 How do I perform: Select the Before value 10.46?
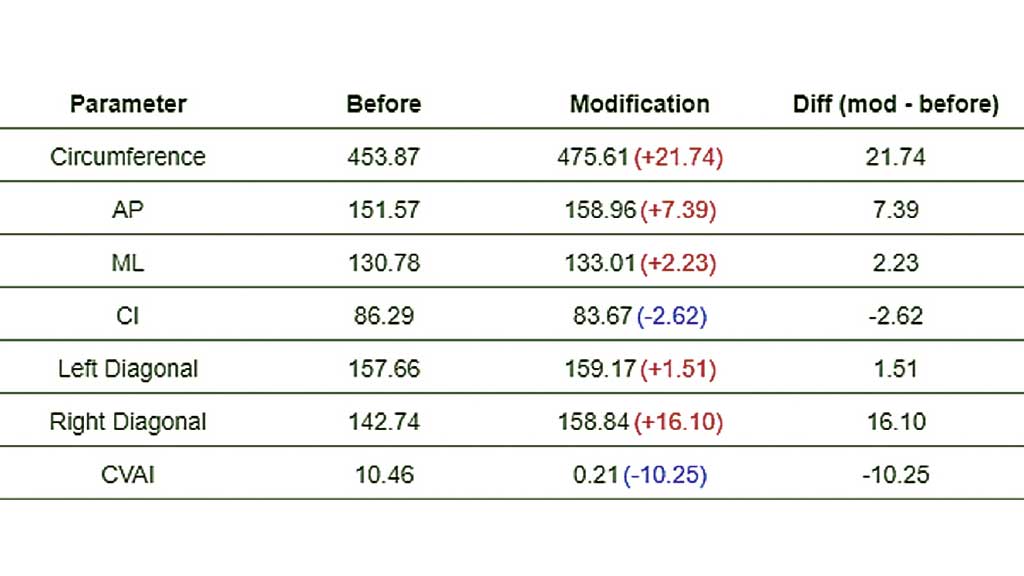tap(384, 474)
